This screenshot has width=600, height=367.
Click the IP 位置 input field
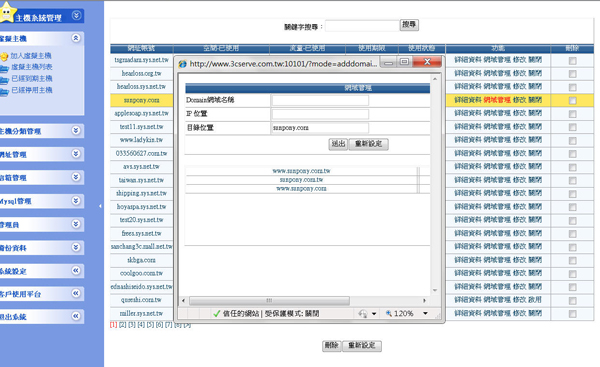click(320, 114)
